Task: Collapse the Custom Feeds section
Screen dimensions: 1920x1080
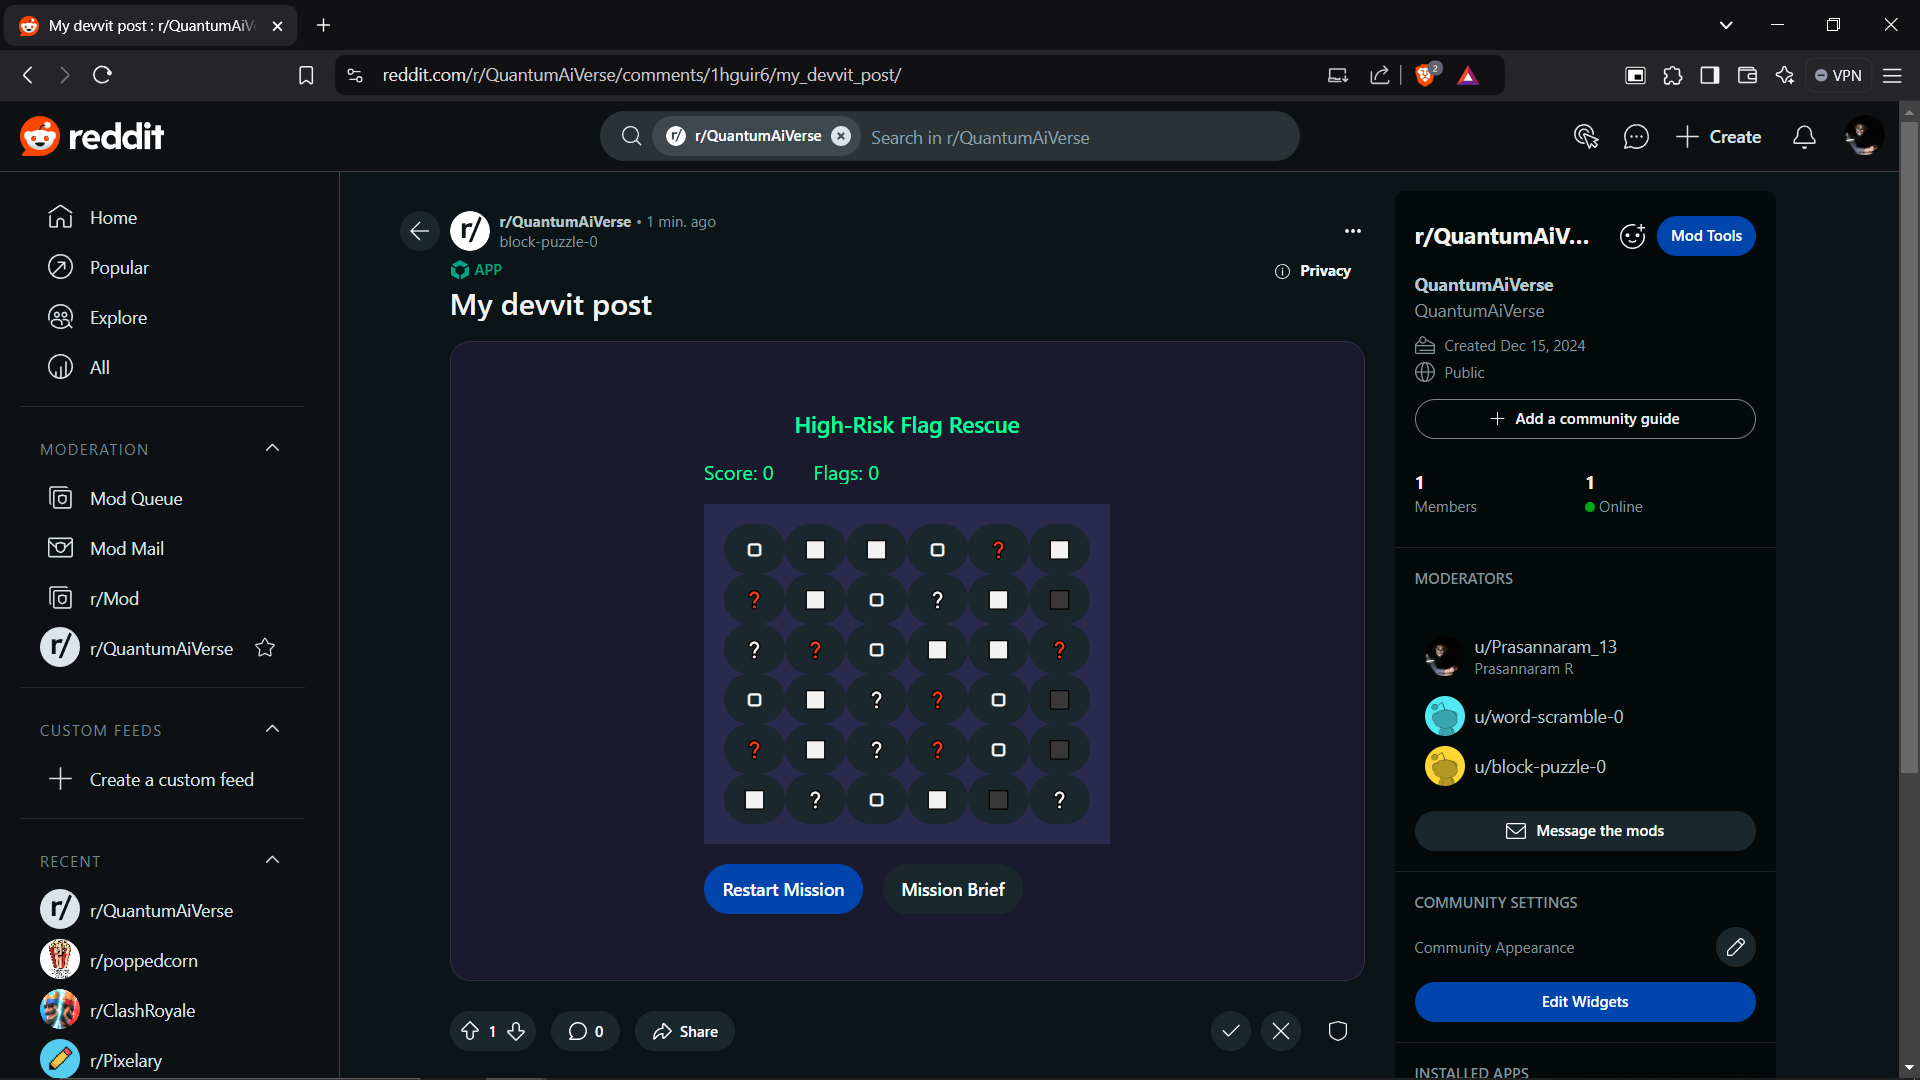Action: point(272,729)
